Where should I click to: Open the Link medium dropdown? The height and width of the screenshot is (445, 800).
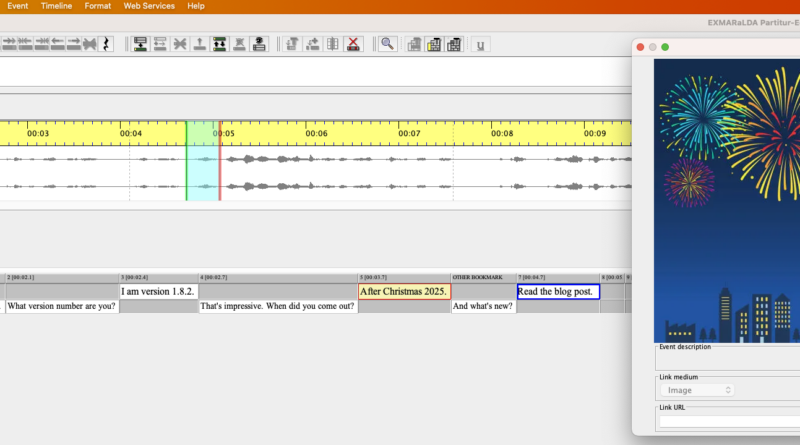pos(695,390)
